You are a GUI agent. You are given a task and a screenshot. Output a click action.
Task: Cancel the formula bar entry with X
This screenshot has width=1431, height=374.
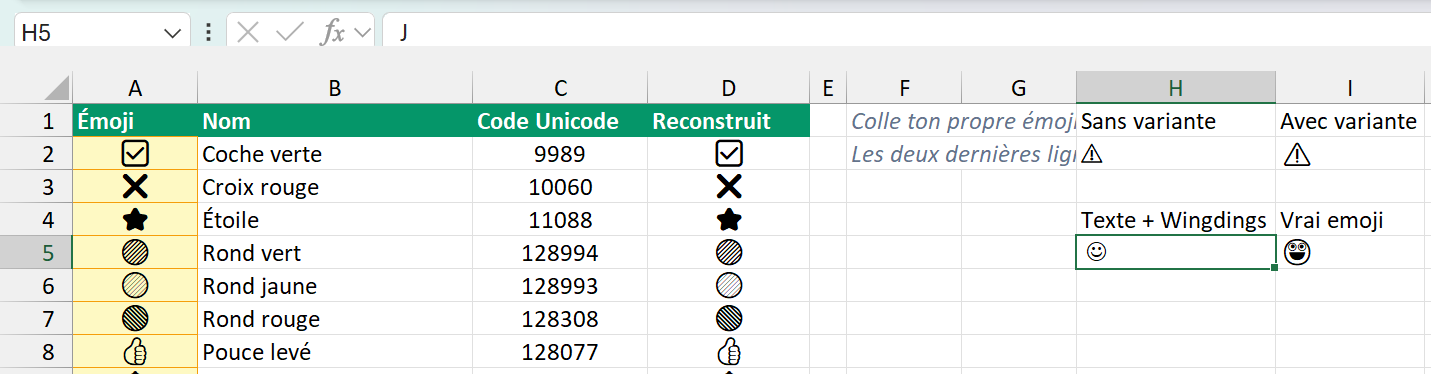click(248, 33)
